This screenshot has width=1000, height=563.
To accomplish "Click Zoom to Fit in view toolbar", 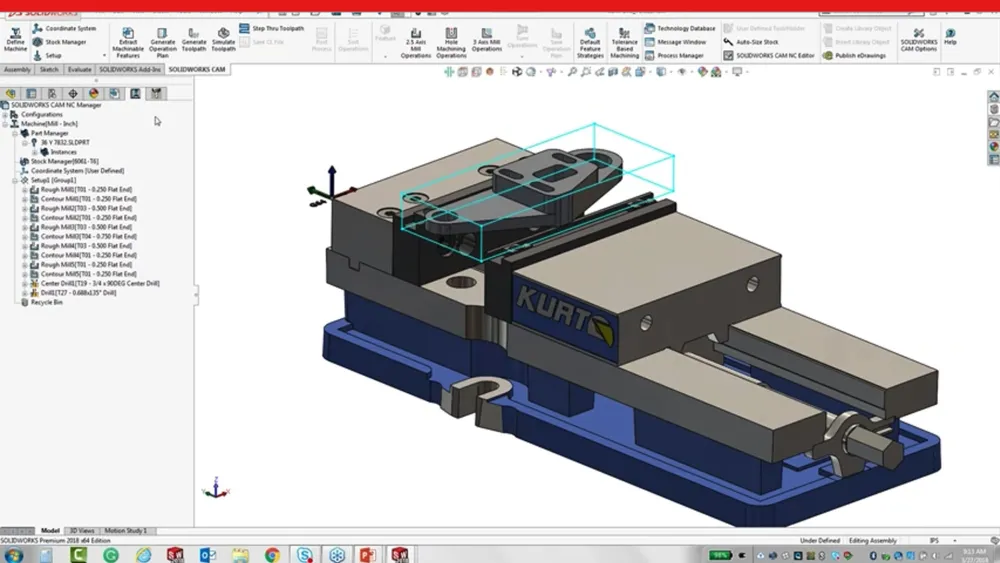I will pos(572,72).
